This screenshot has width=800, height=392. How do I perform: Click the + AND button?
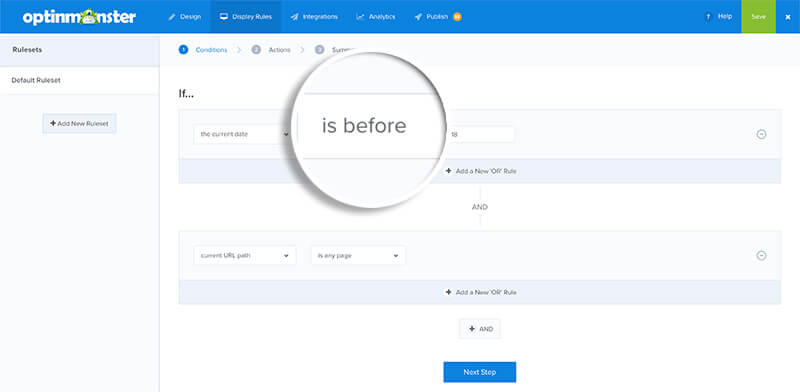click(x=480, y=329)
